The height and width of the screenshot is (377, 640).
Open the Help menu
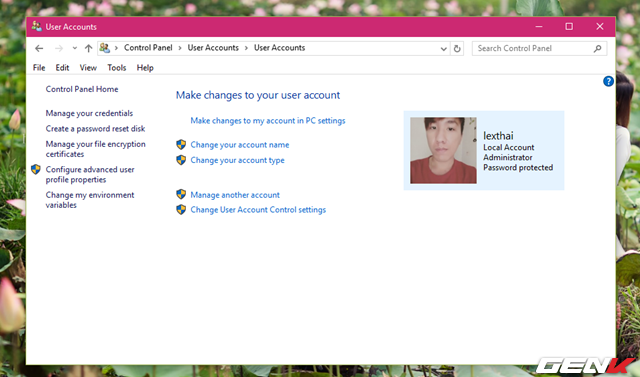click(145, 68)
